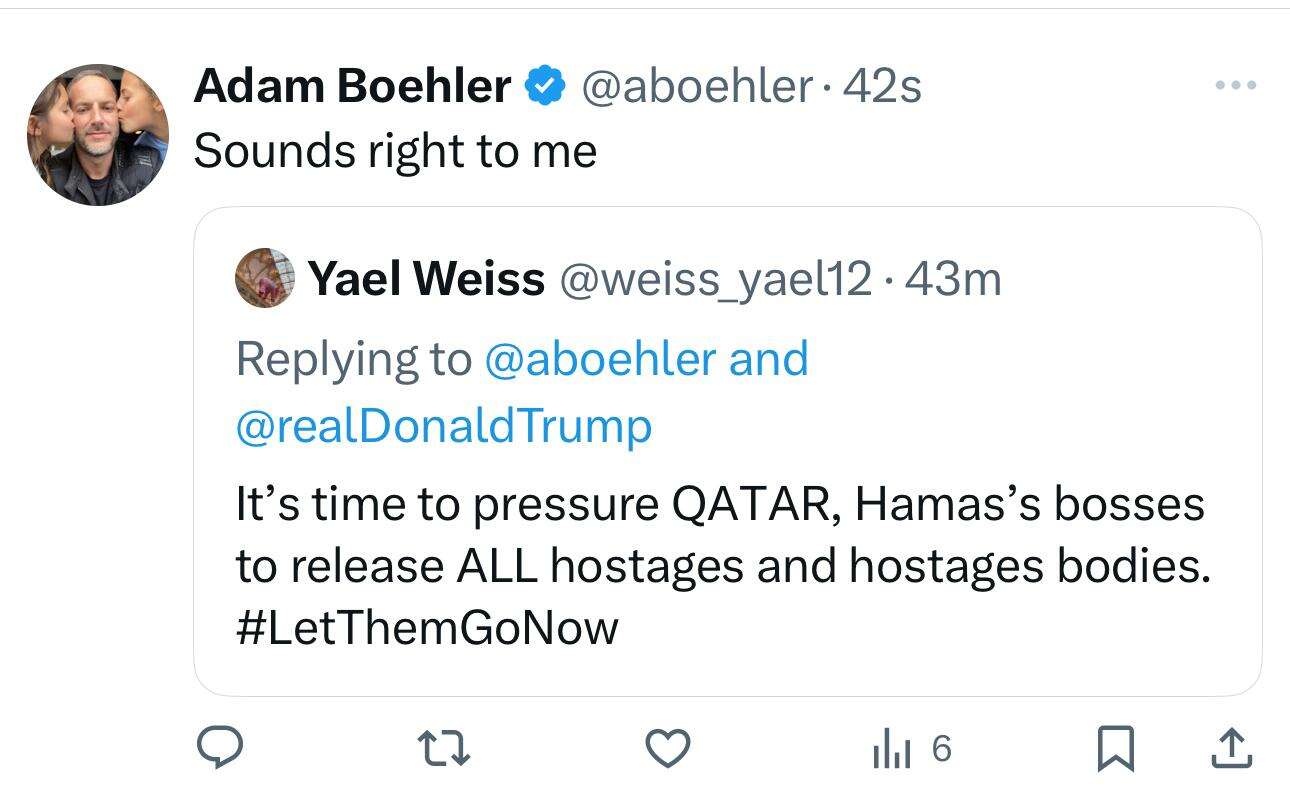This screenshot has height=806, width=1290.
Task: Go to the Adam Boehler display name
Action: pos(352,87)
